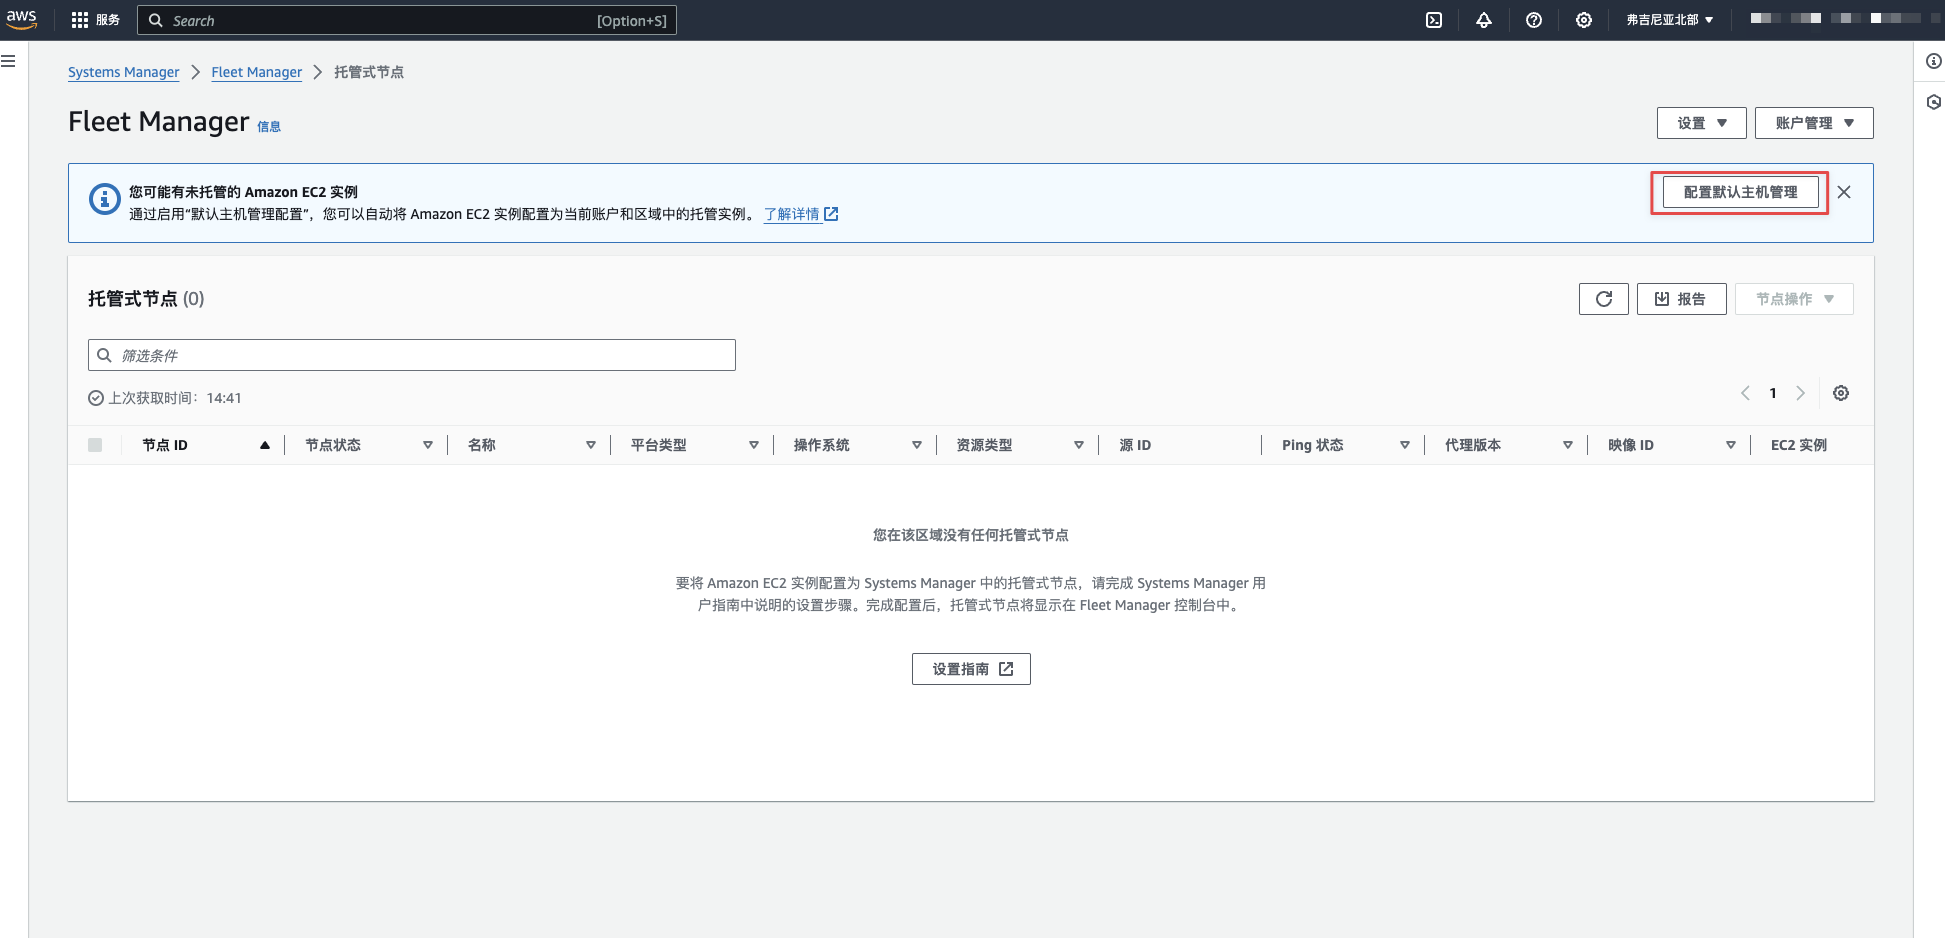Expand the 账户管理 dropdown
The image size is (1945, 938).
click(1814, 123)
